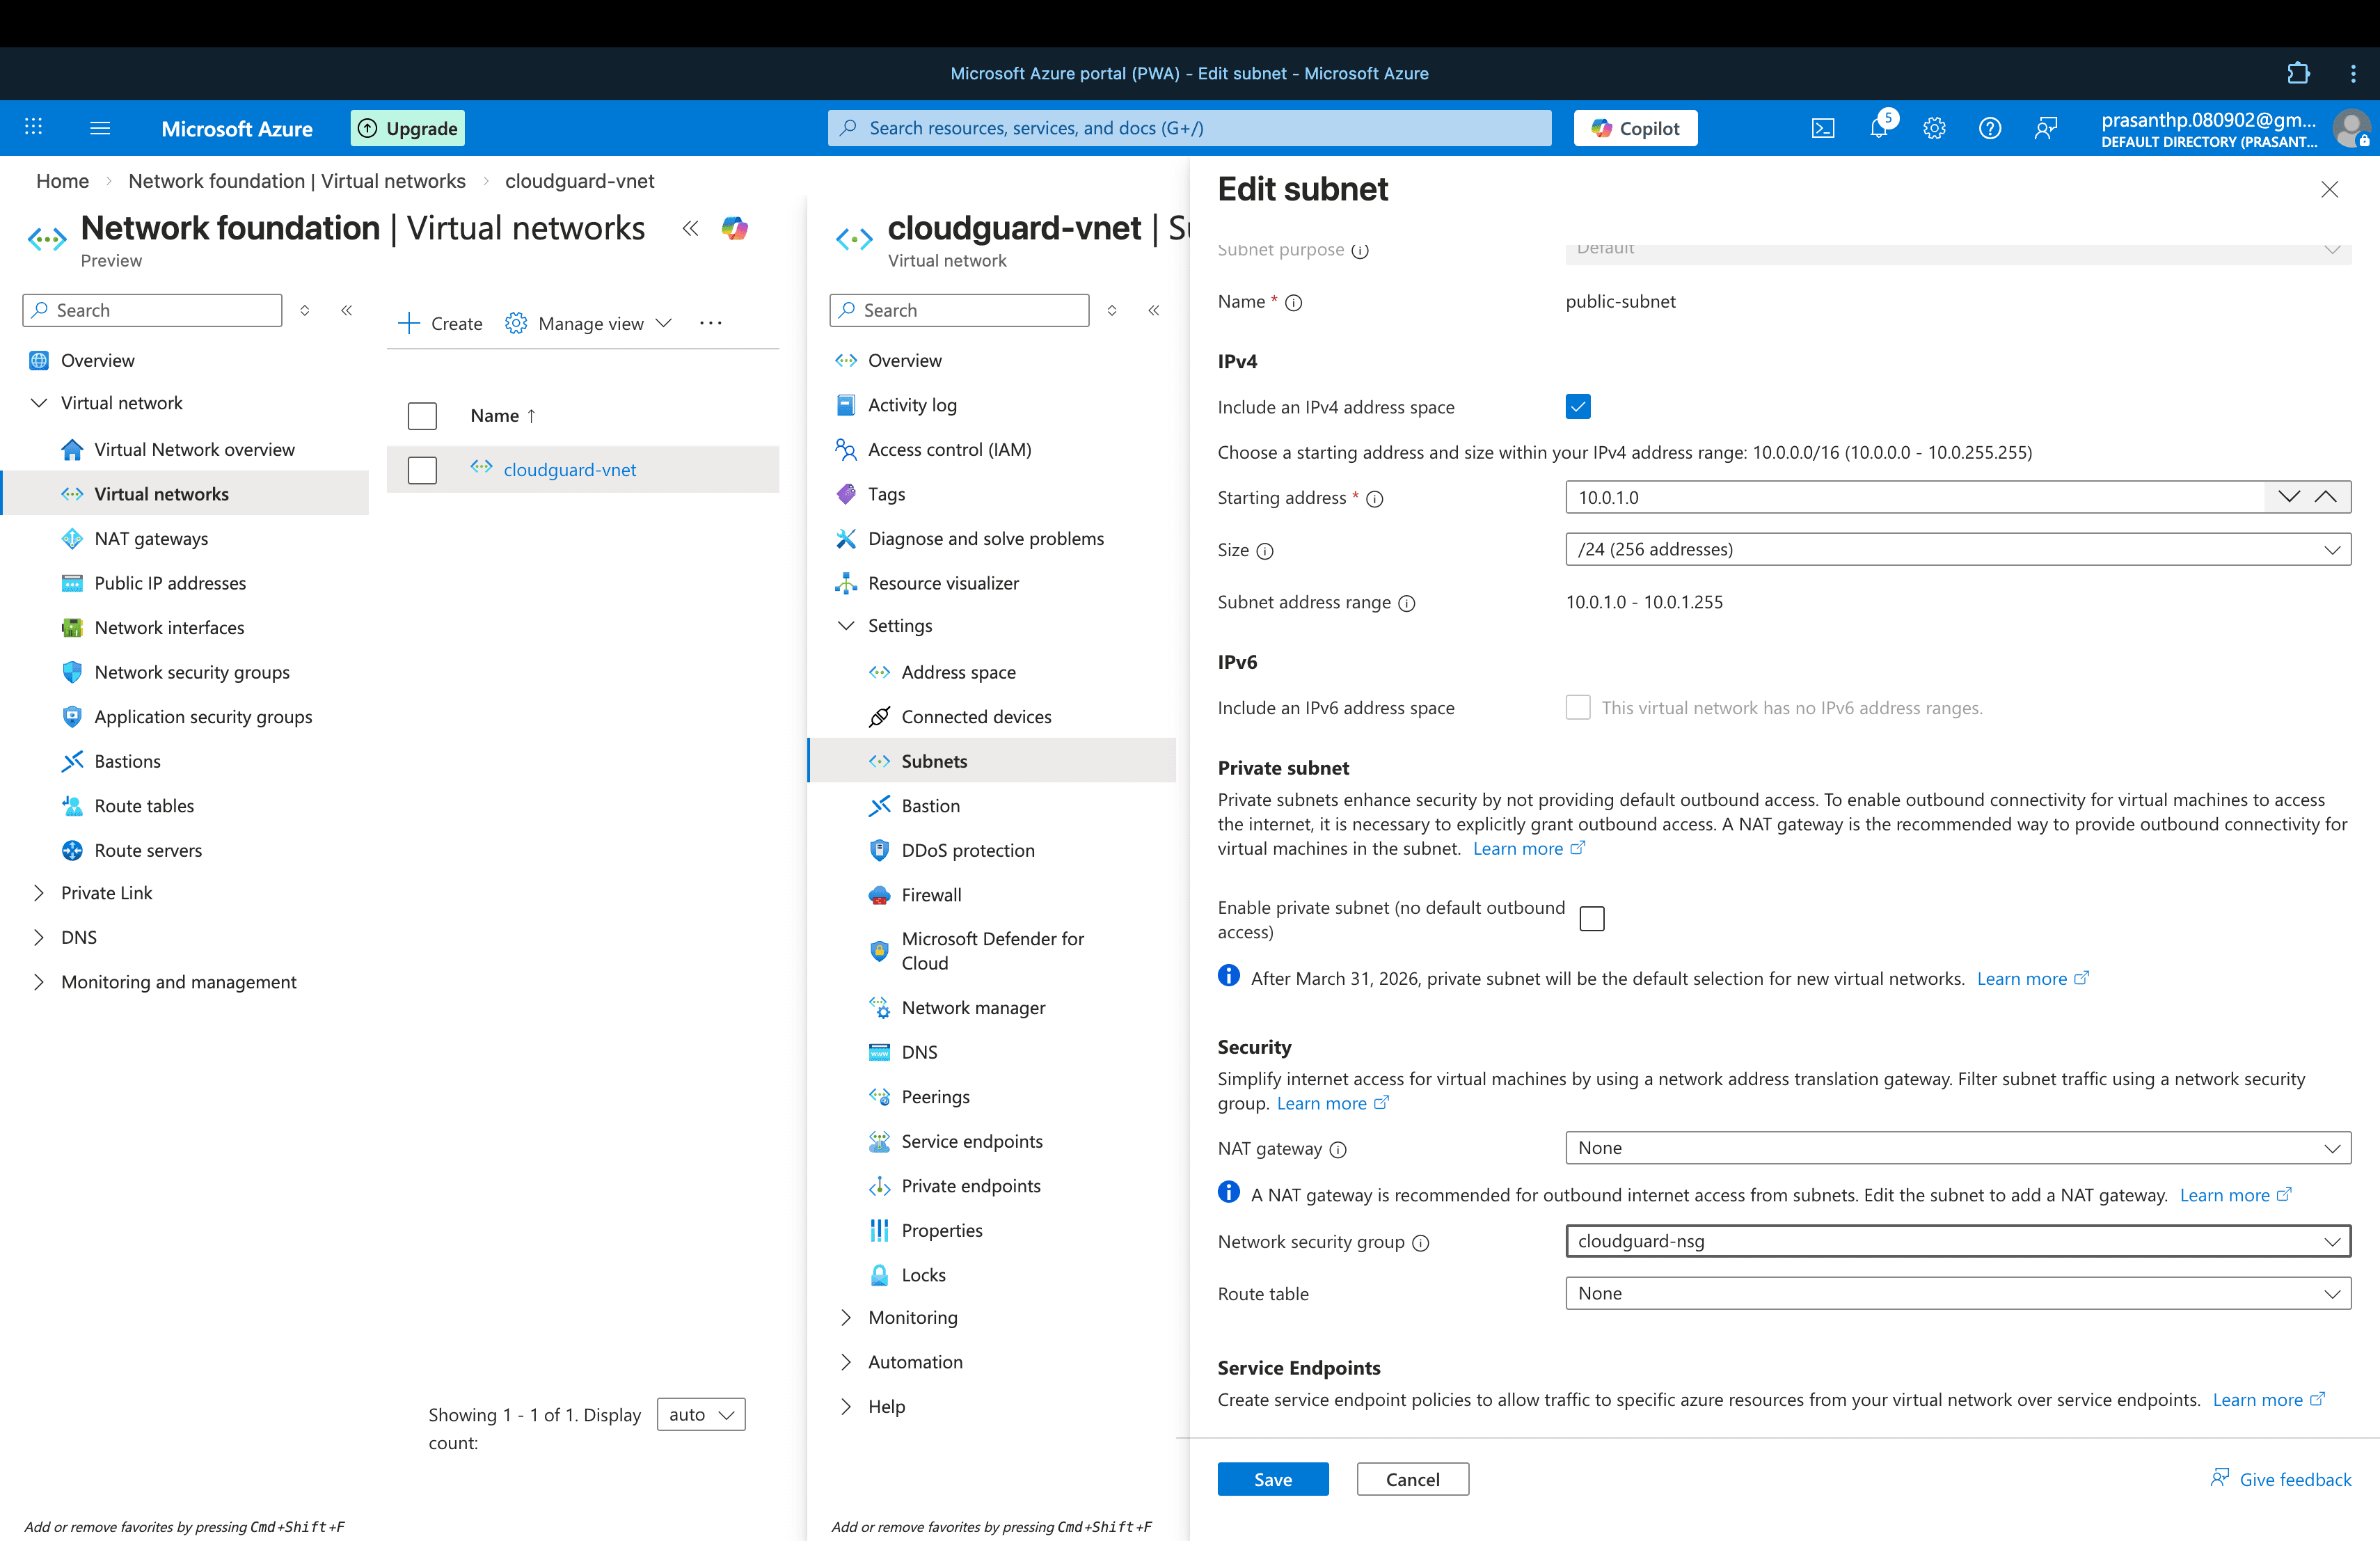Open Route tables in left menu
The height and width of the screenshot is (1541, 2380).
(x=144, y=806)
